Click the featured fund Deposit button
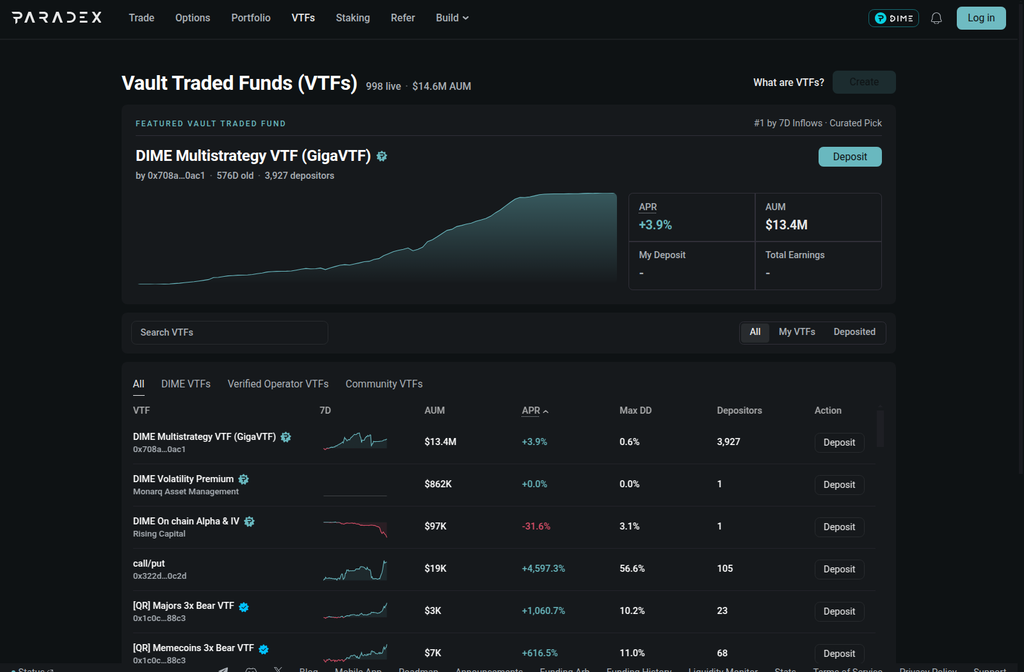Image resolution: width=1024 pixels, height=672 pixels. [850, 157]
